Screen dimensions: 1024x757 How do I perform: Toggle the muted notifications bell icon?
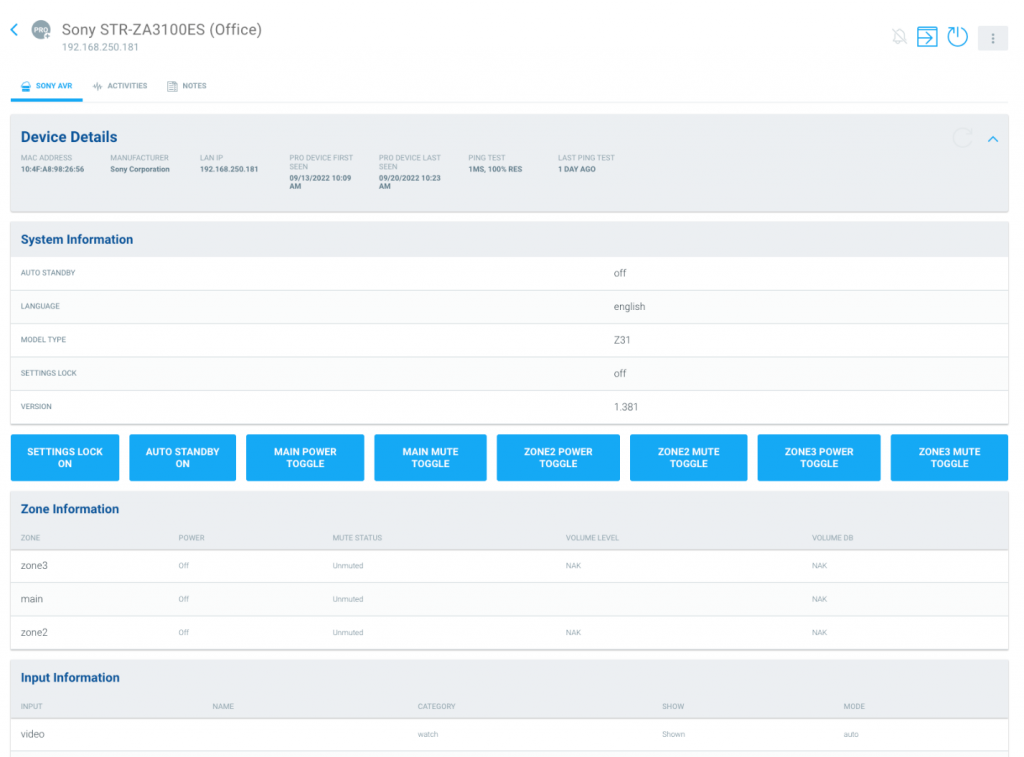coord(899,37)
